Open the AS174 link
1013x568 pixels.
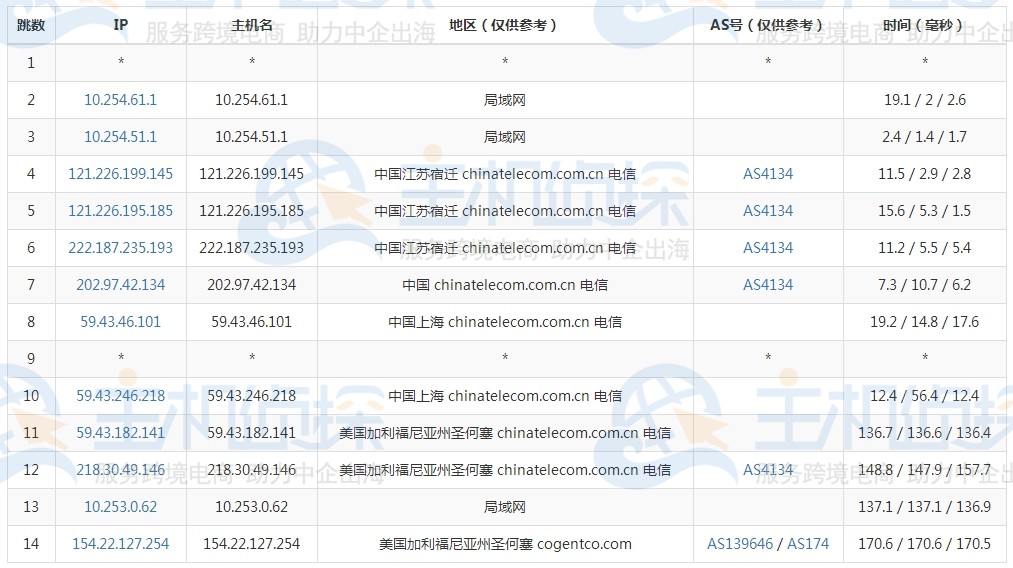pos(808,544)
